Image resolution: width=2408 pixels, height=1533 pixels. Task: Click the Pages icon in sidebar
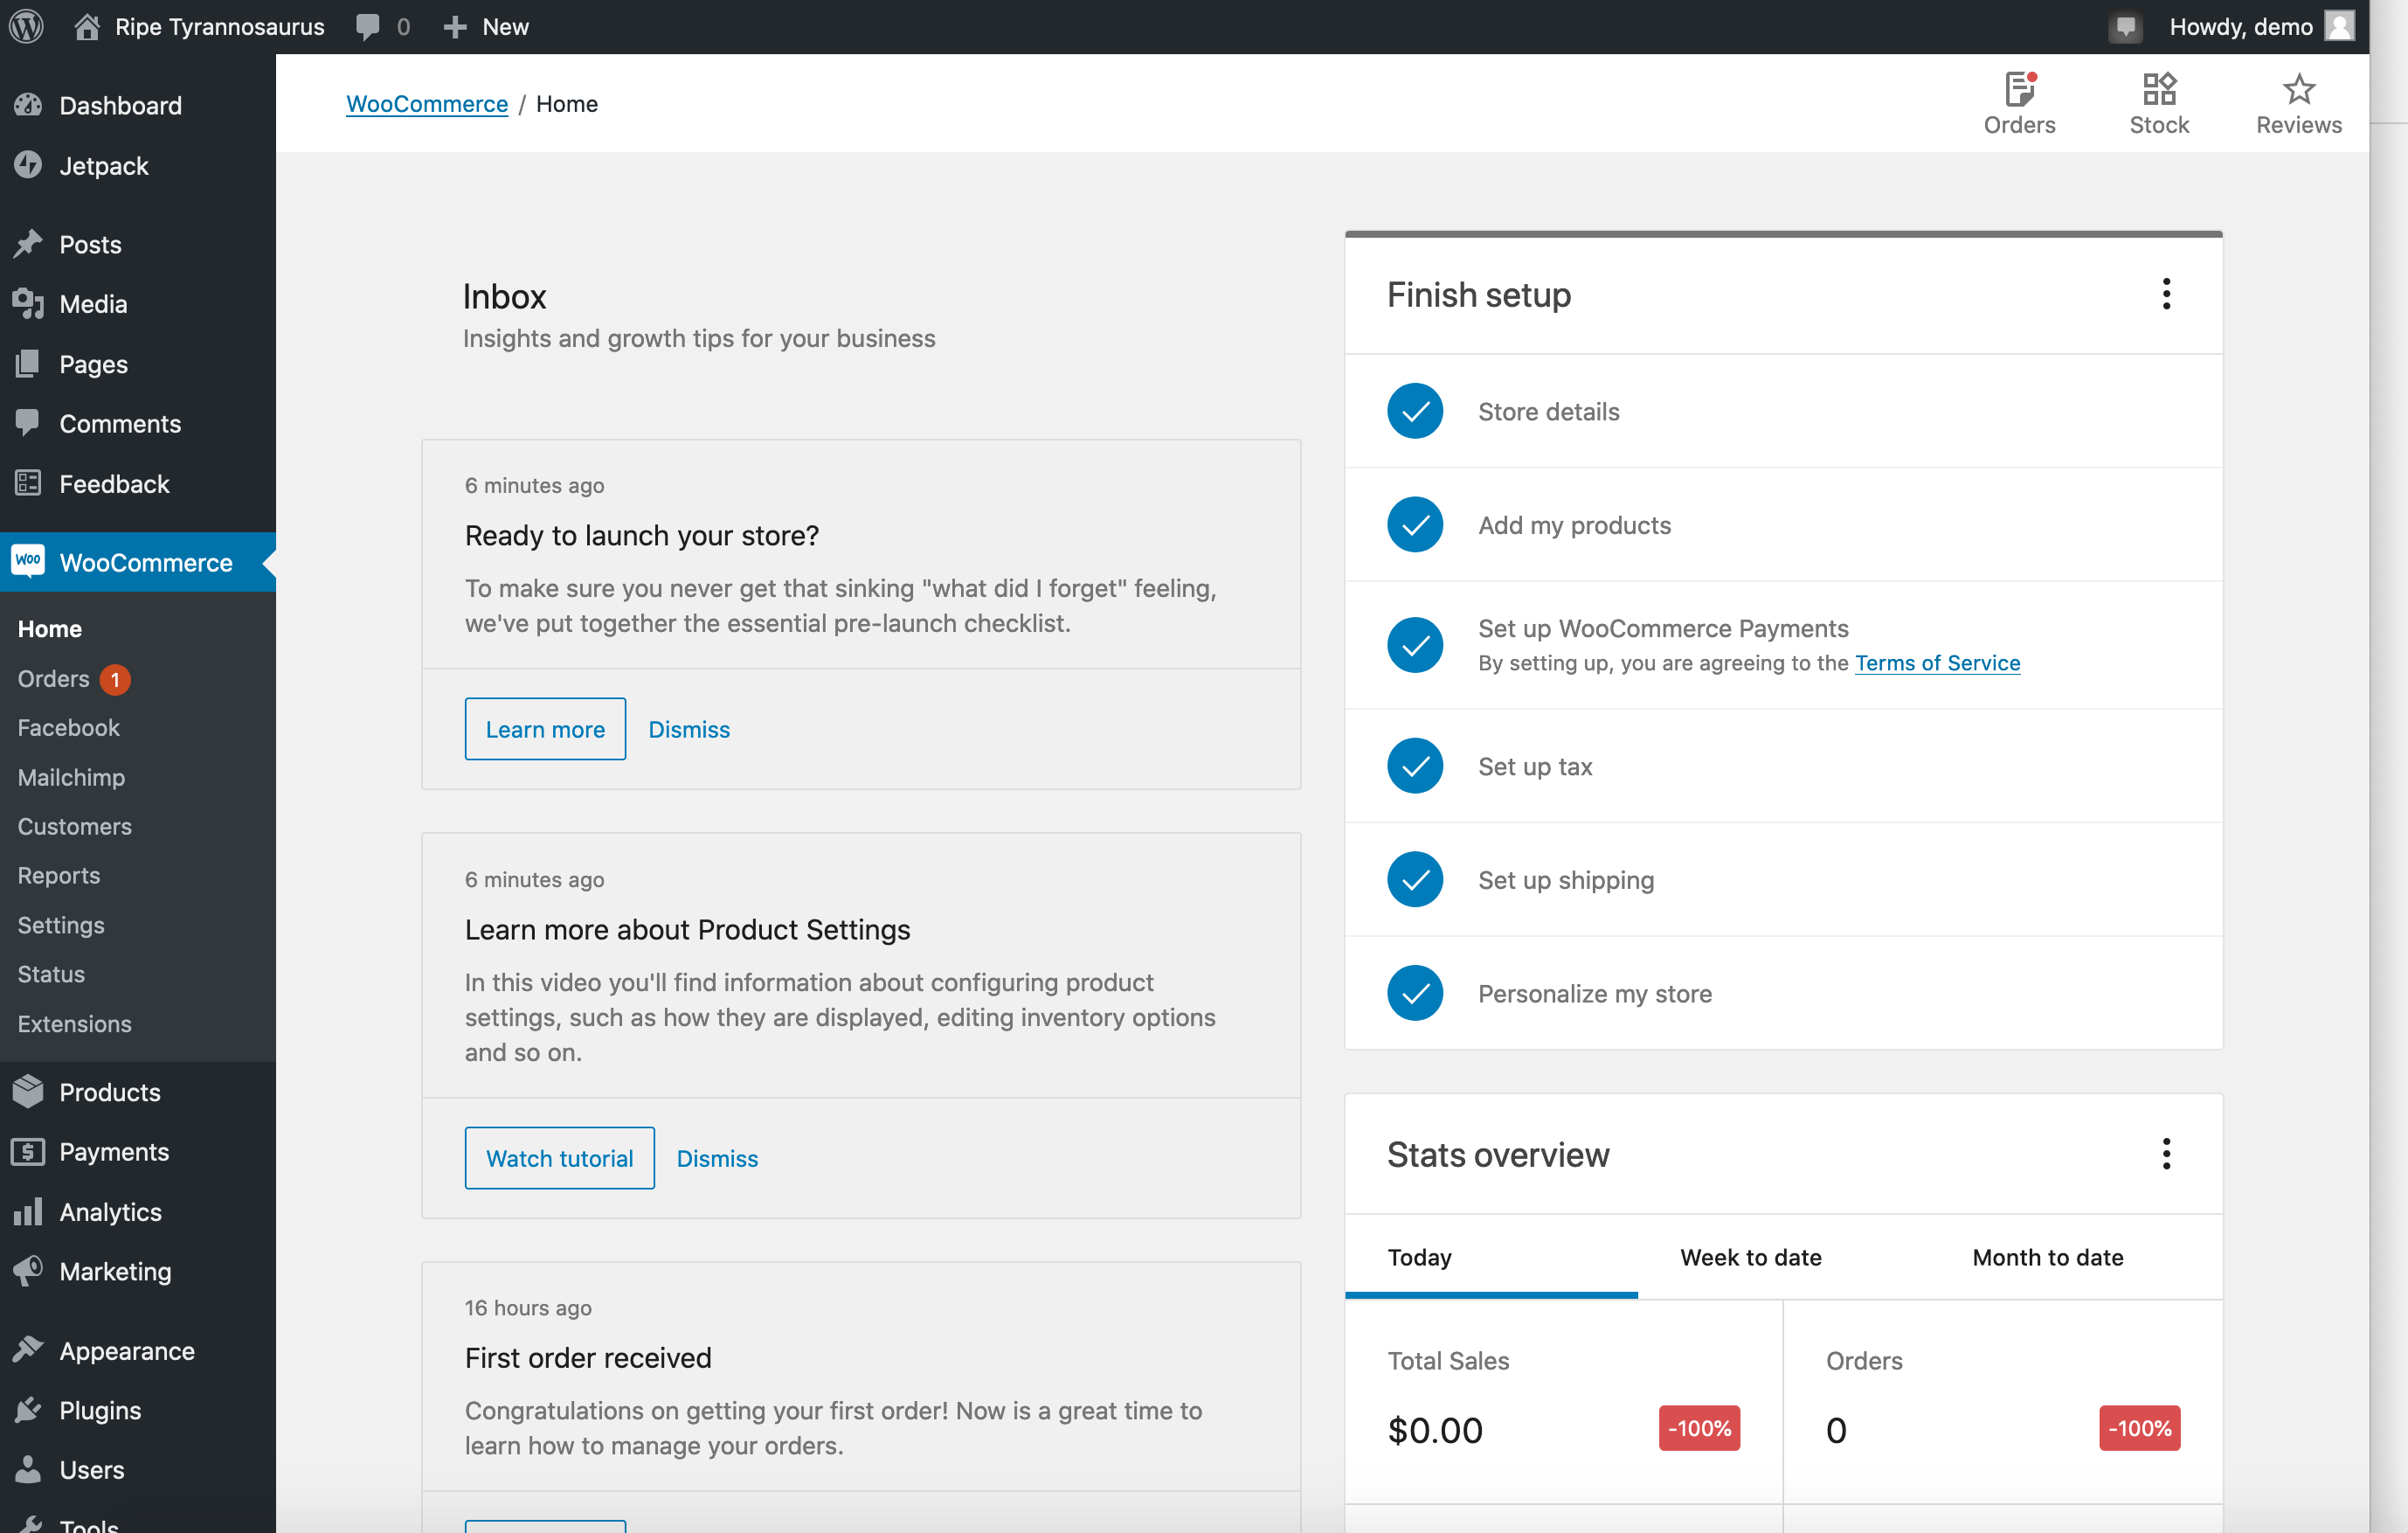pyautogui.click(x=28, y=363)
